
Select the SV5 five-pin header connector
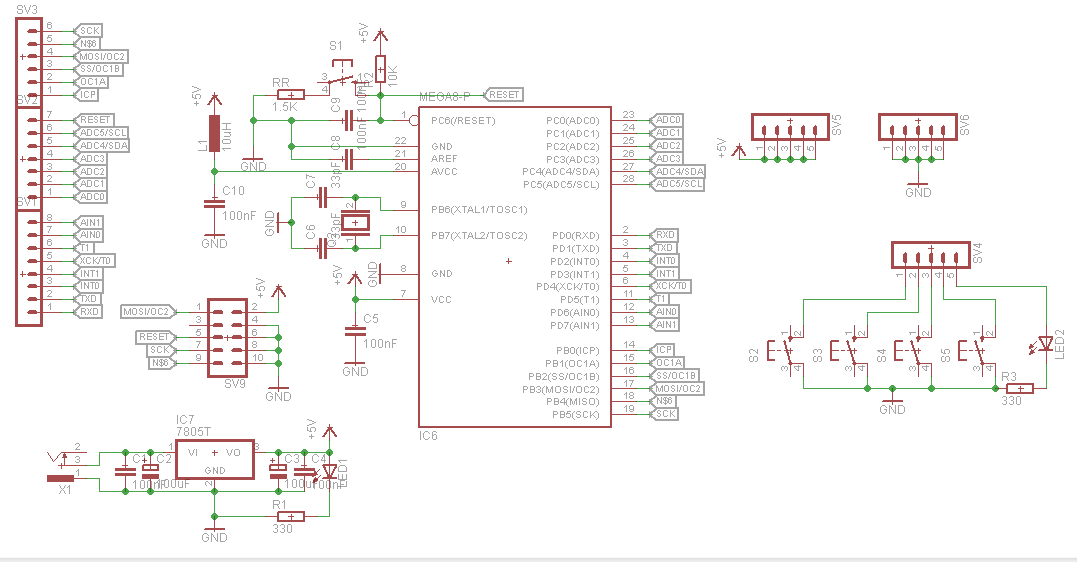[x=791, y=127]
